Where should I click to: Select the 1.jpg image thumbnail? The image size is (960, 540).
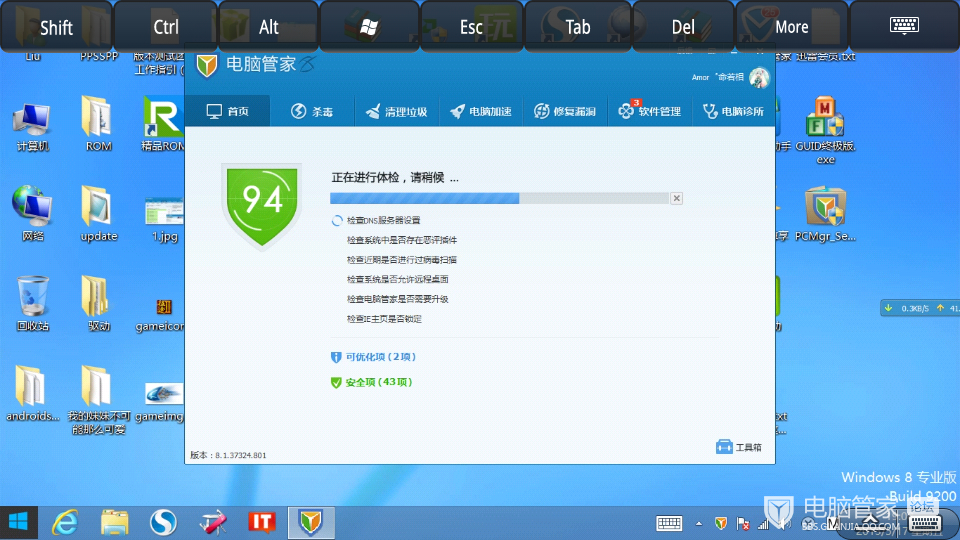coord(164,218)
